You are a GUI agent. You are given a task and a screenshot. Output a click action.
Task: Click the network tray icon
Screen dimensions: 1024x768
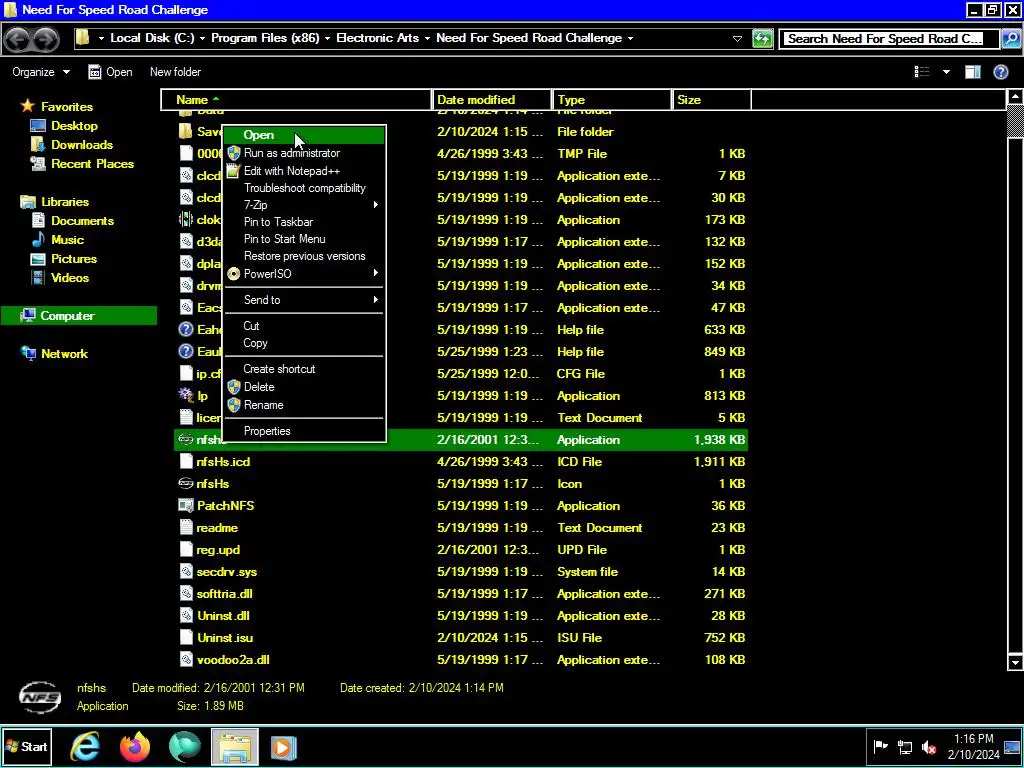tap(905, 747)
